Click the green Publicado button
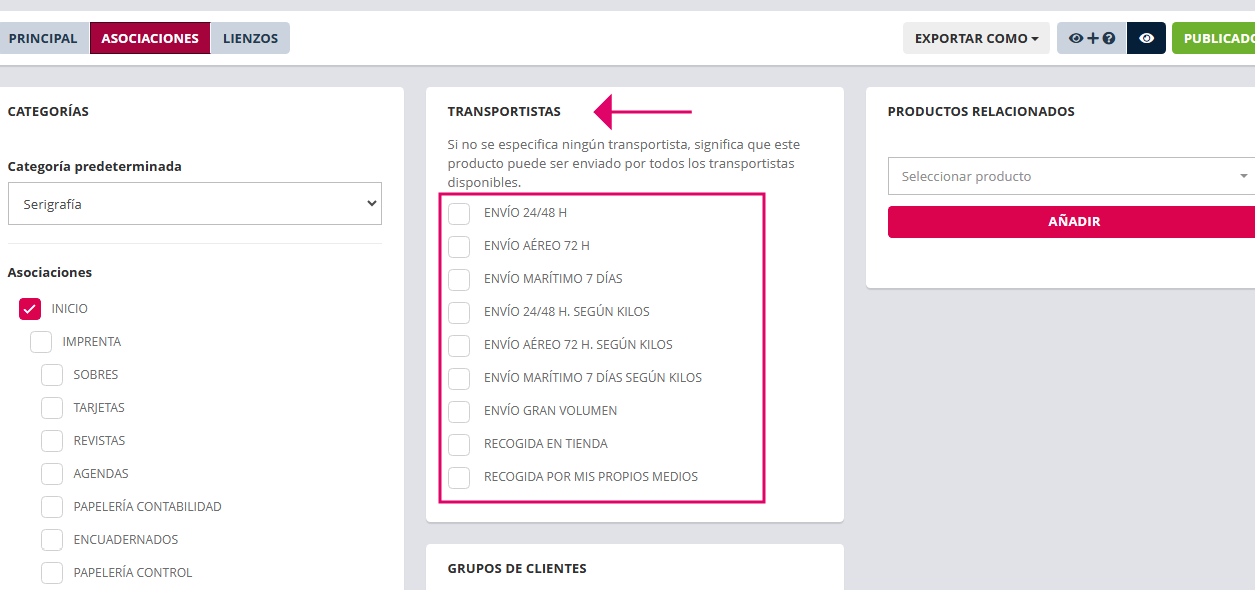 coord(1215,38)
